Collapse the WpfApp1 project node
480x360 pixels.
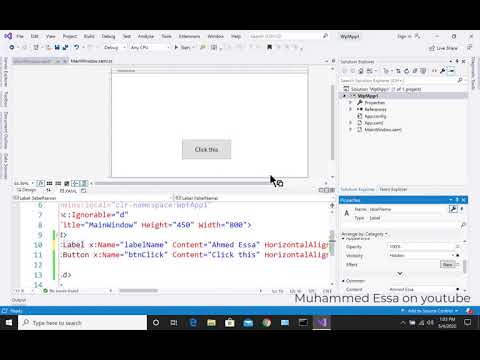(x=345, y=96)
